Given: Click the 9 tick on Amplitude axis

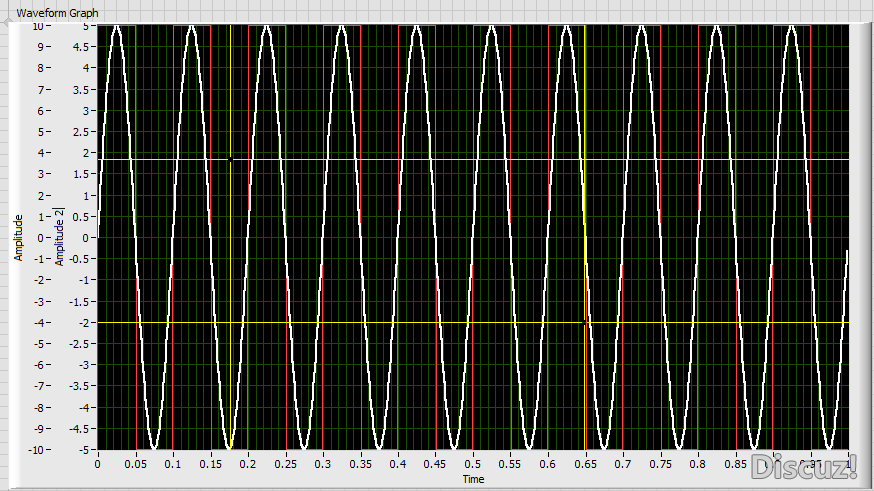Looking at the screenshot, I should tap(41, 47).
